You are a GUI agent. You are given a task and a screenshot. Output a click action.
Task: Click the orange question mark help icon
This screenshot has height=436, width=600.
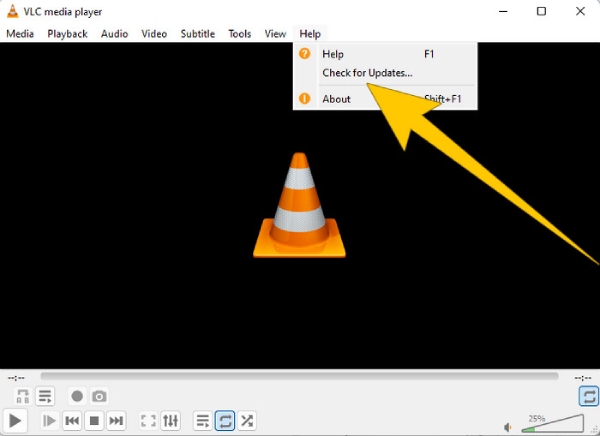[x=305, y=54]
